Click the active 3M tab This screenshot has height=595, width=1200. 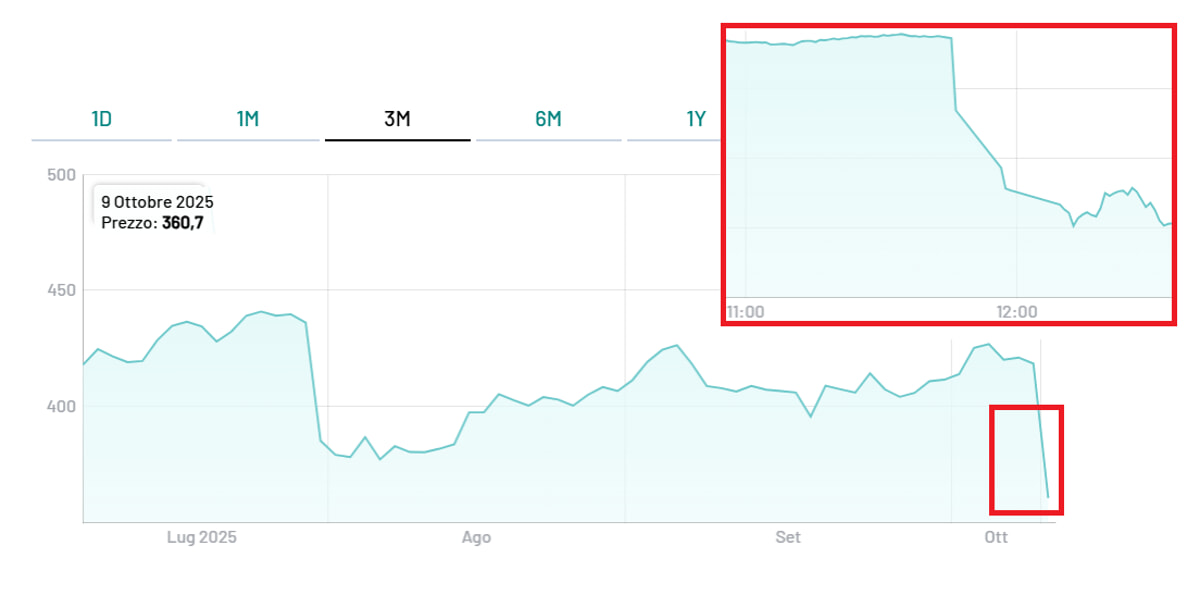point(397,120)
